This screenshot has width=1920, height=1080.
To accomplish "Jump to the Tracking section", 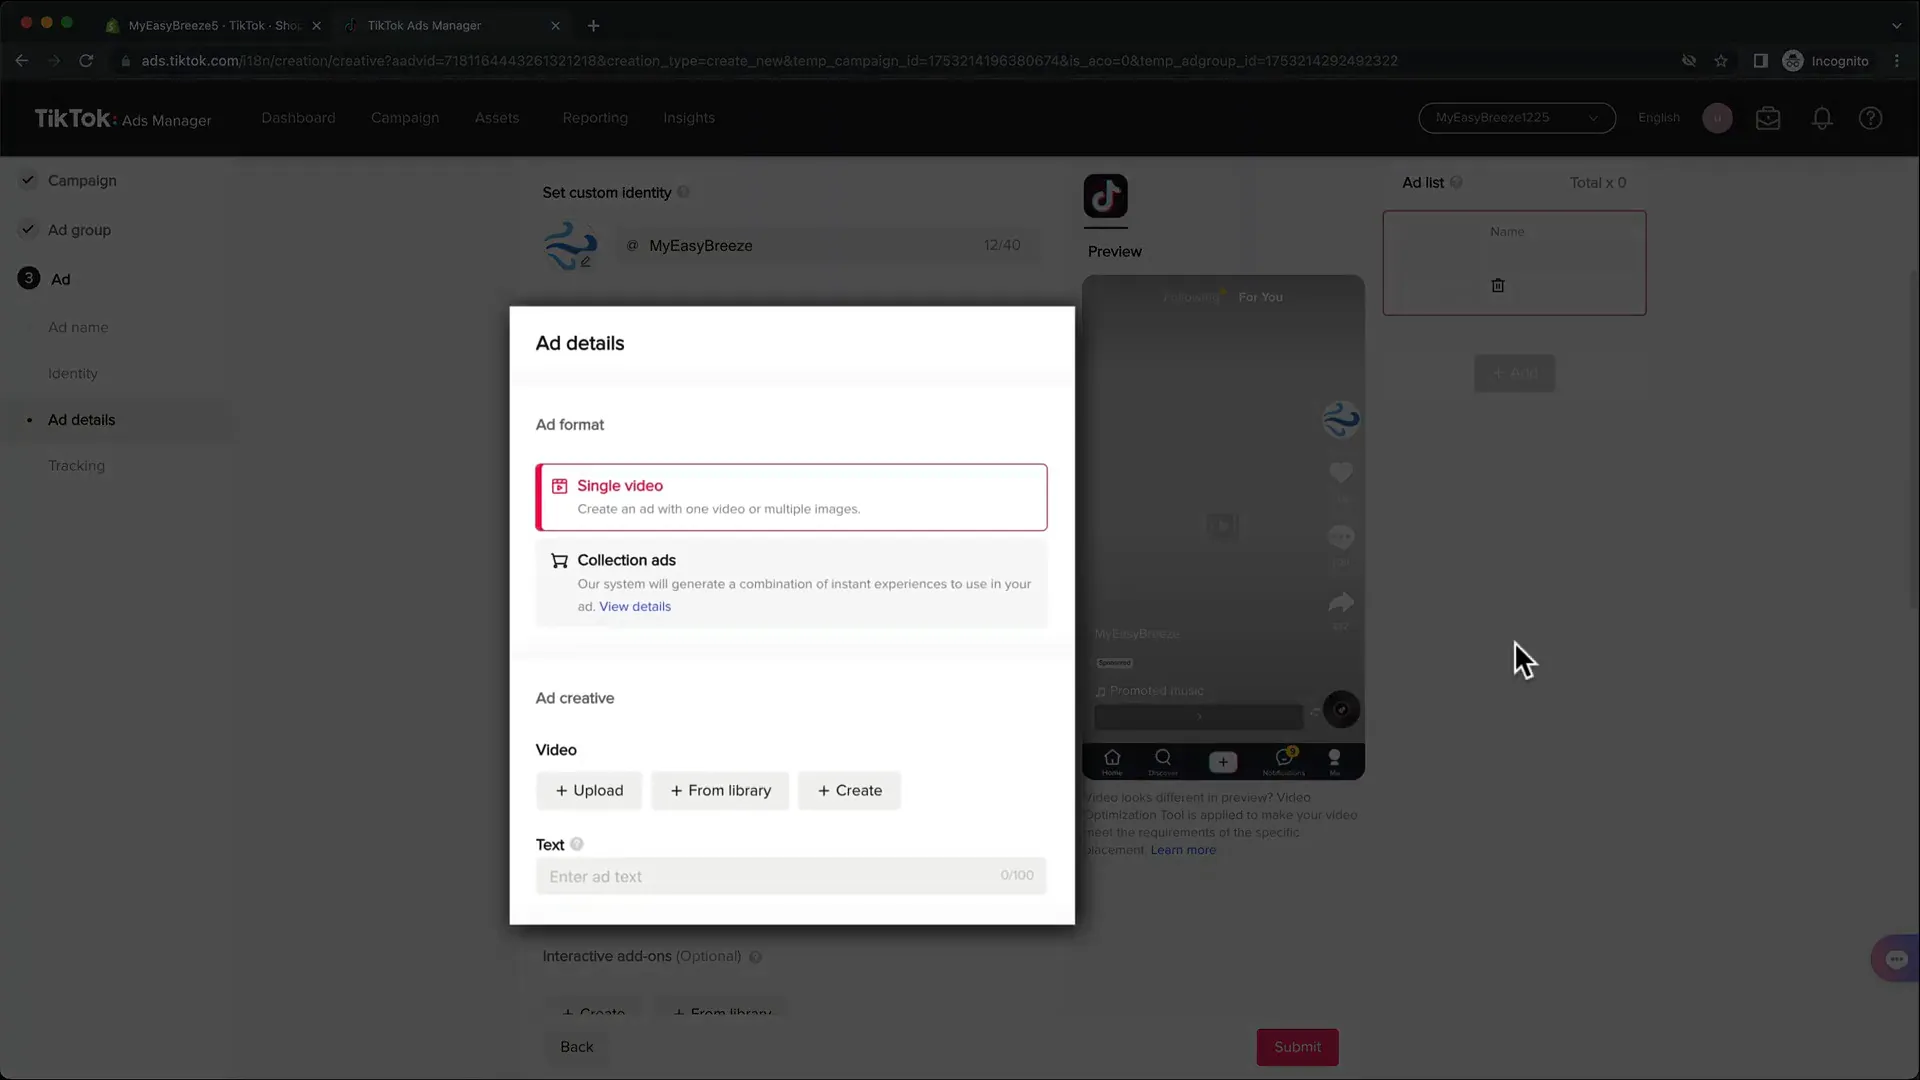I will point(76,466).
